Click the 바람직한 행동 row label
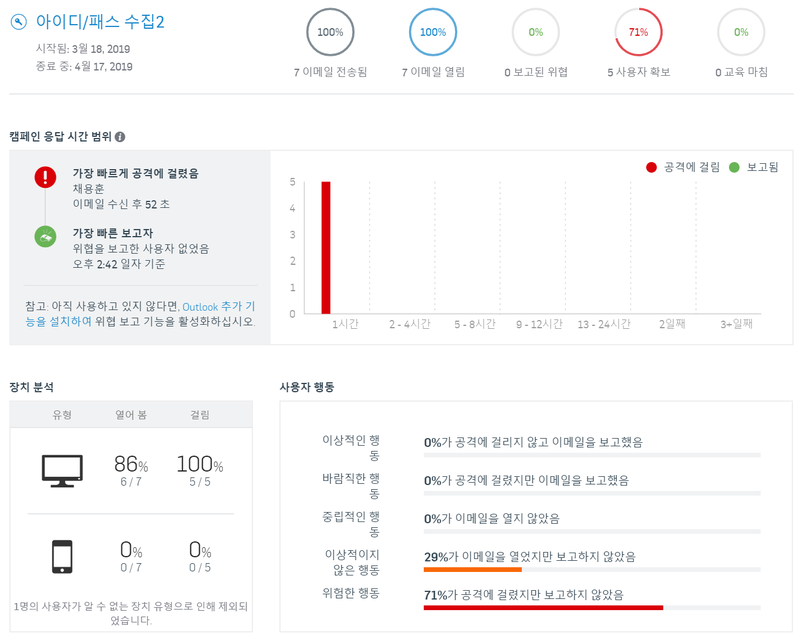The height and width of the screenshot is (643, 800). 351,486
